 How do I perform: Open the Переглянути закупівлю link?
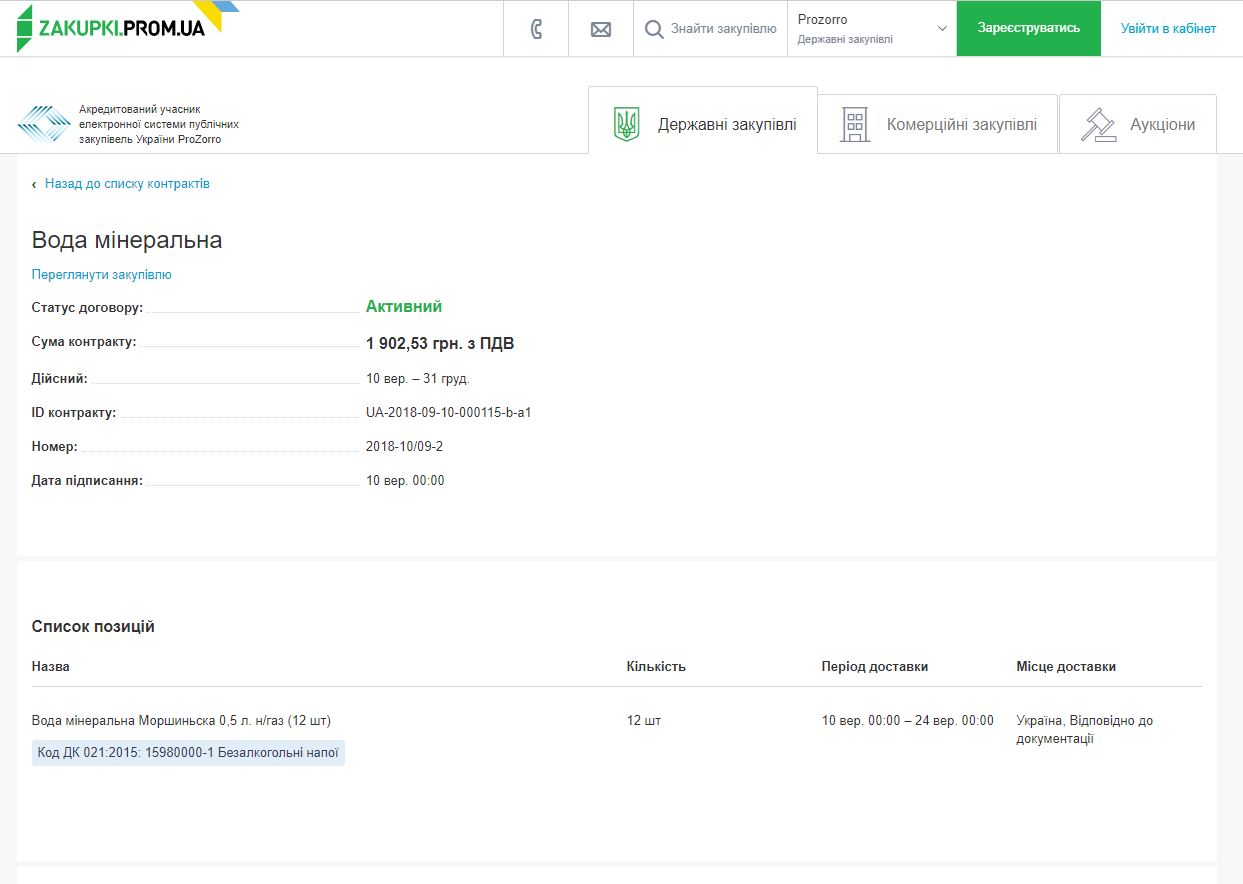point(102,275)
